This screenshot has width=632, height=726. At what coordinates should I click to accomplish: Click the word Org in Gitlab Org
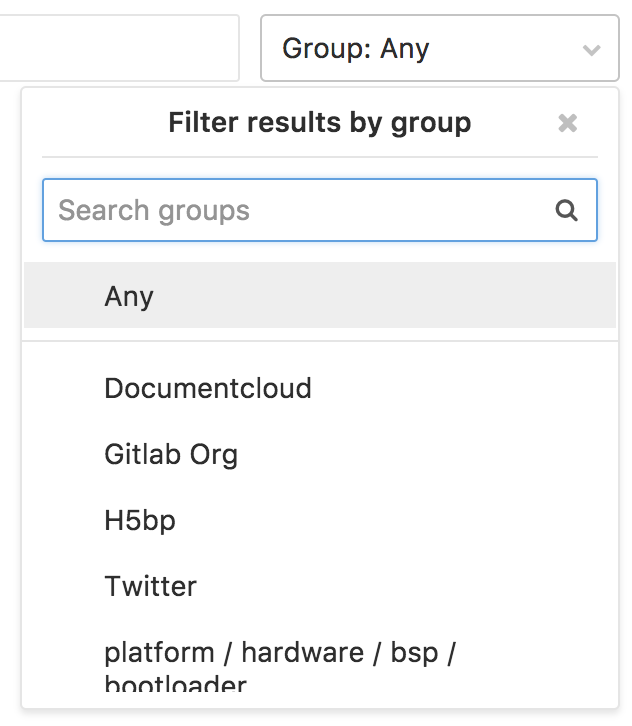pos(214,455)
